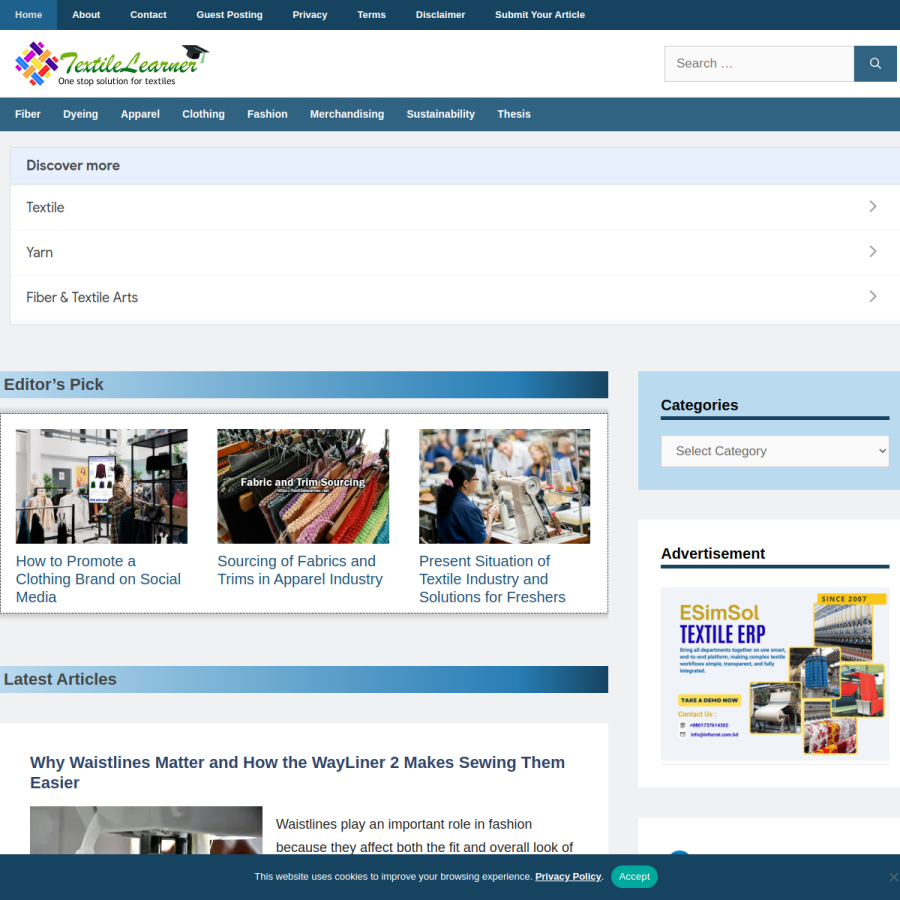Click the sewing factory worker thumbnail
The height and width of the screenshot is (900, 900).
tap(505, 486)
